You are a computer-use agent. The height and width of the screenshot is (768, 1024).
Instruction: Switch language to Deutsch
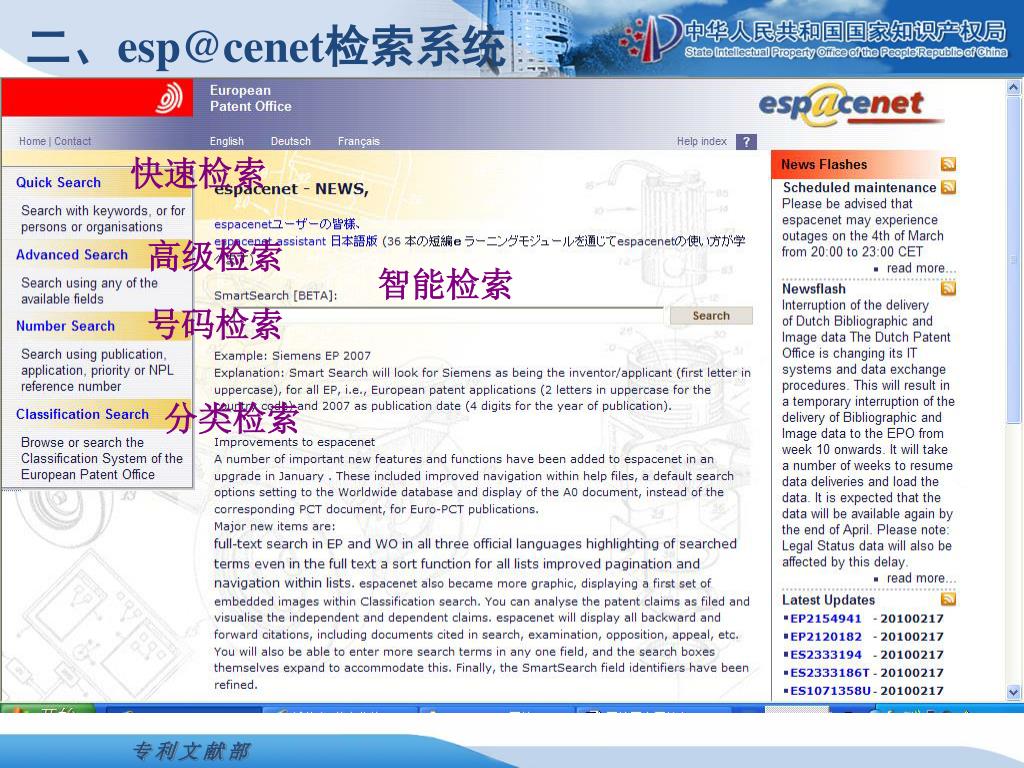click(x=291, y=141)
